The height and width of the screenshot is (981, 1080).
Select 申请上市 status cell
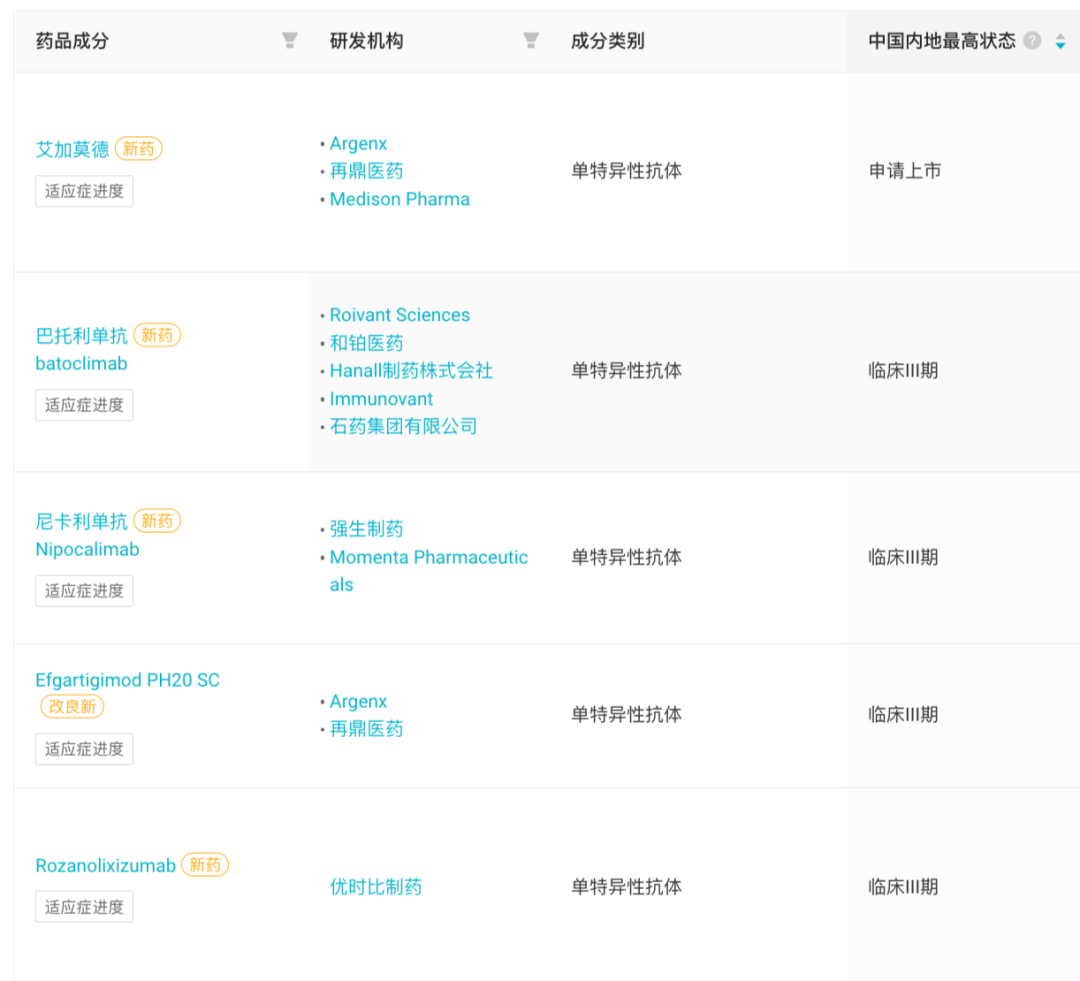click(x=905, y=171)
